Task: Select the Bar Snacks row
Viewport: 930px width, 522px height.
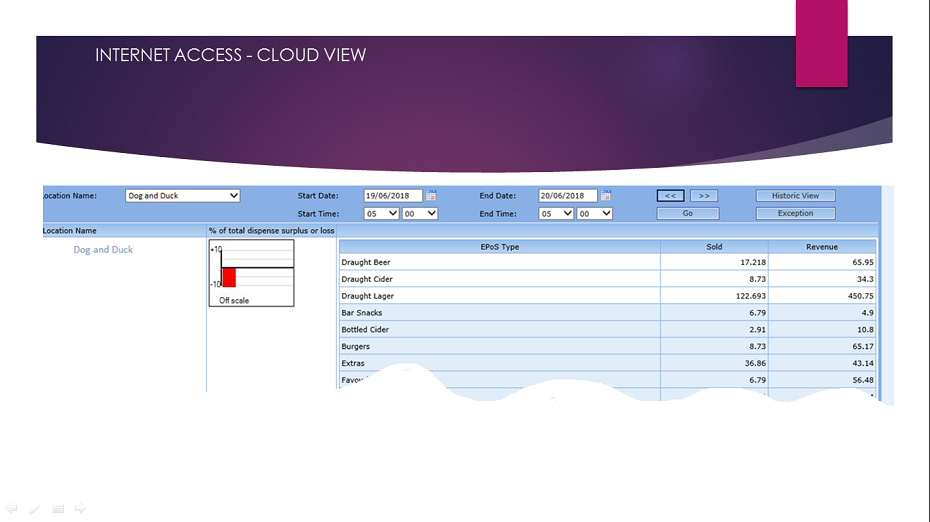Action: tap(607, 313)
